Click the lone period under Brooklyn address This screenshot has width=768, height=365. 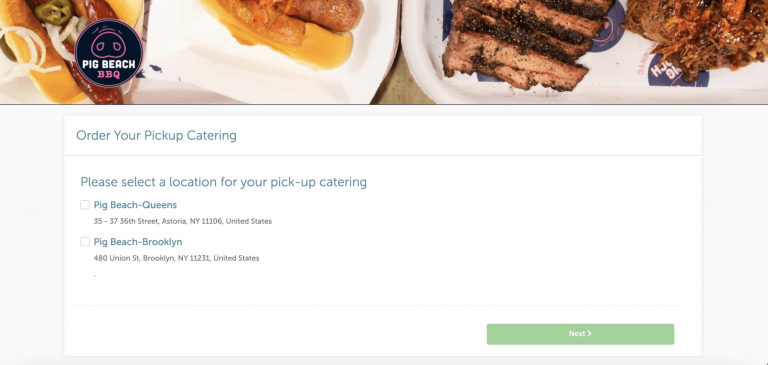pos(95,276)
